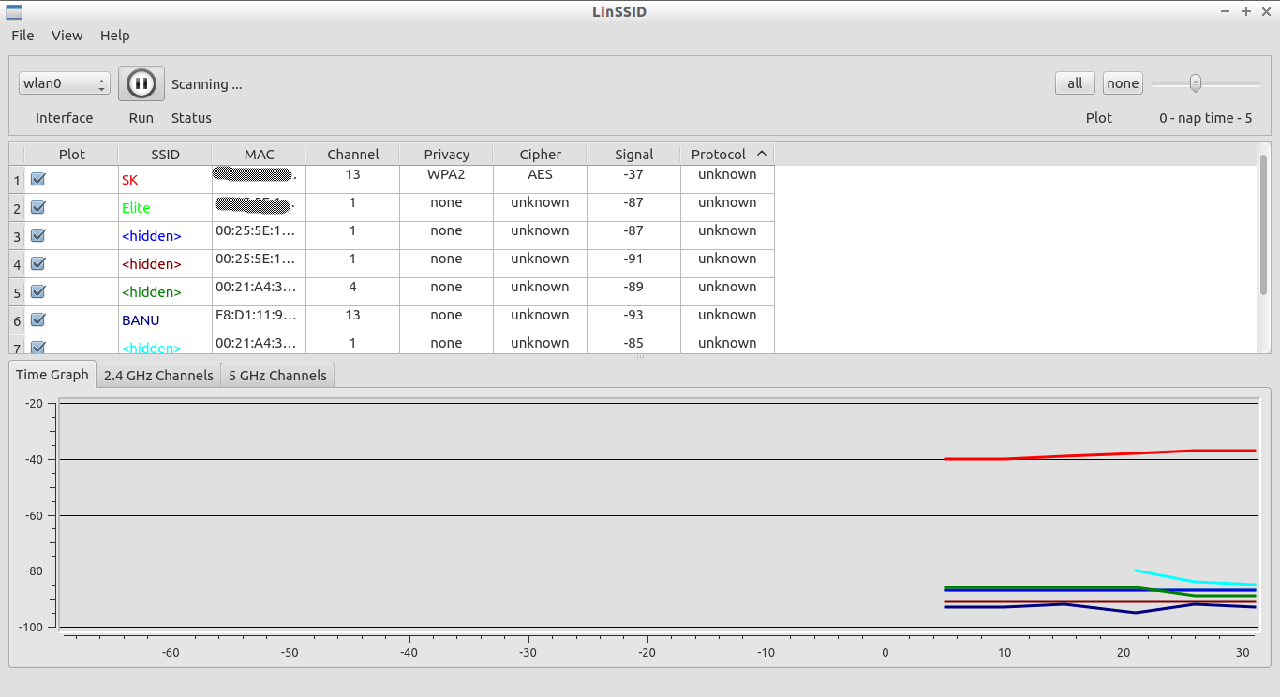The width and height of the screenshot is (1280, 697).
Task: Click the Signal column header to sort
Action: [x=634, y=154]
